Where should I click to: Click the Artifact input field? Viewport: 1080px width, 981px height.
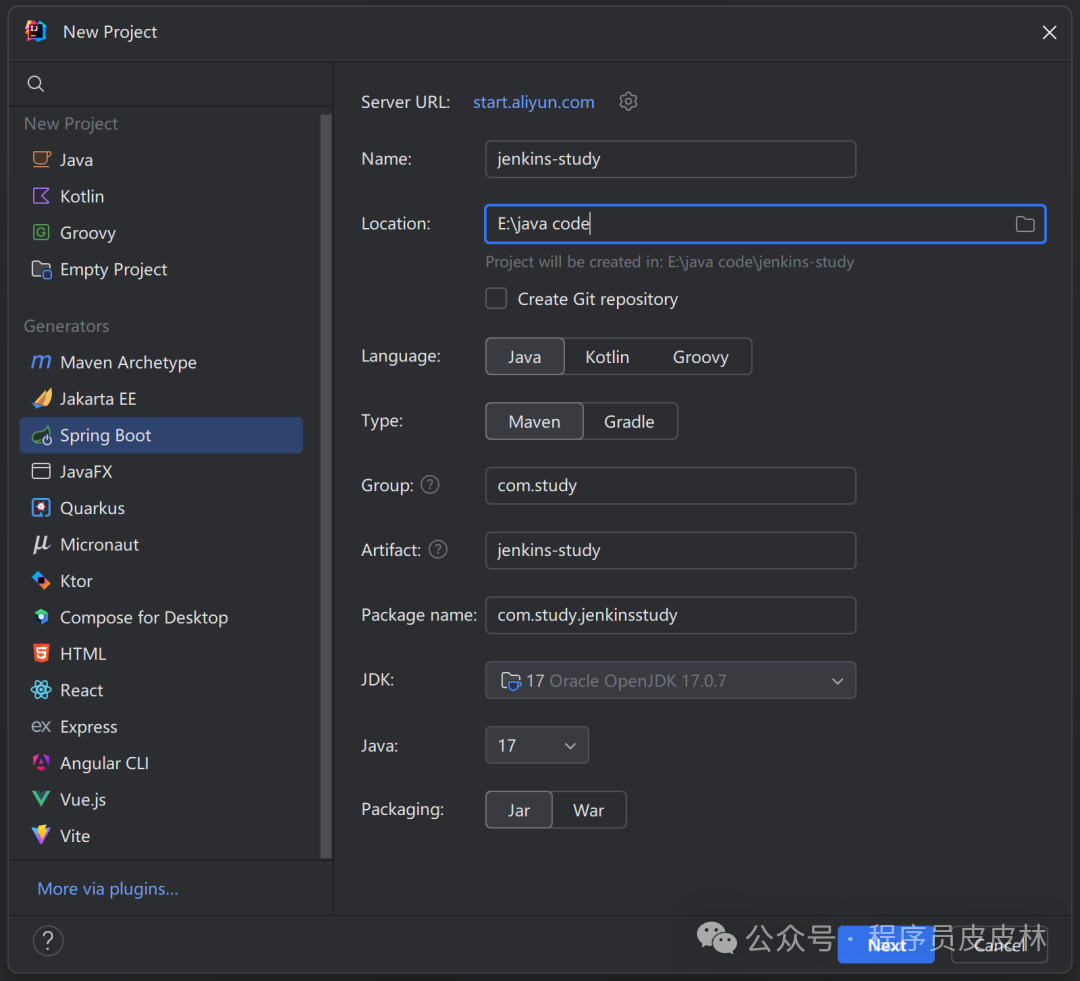click(x=671, y=550)
